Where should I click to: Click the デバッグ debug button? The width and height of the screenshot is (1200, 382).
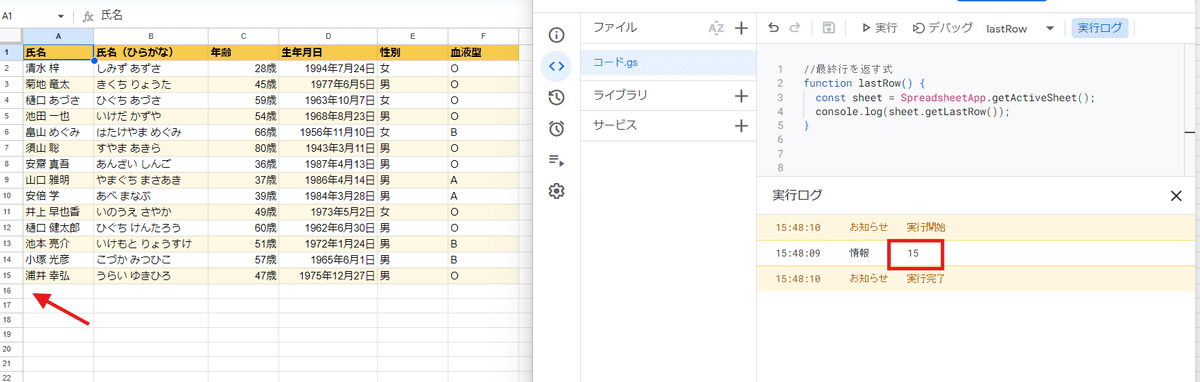(x=940, y=28)
